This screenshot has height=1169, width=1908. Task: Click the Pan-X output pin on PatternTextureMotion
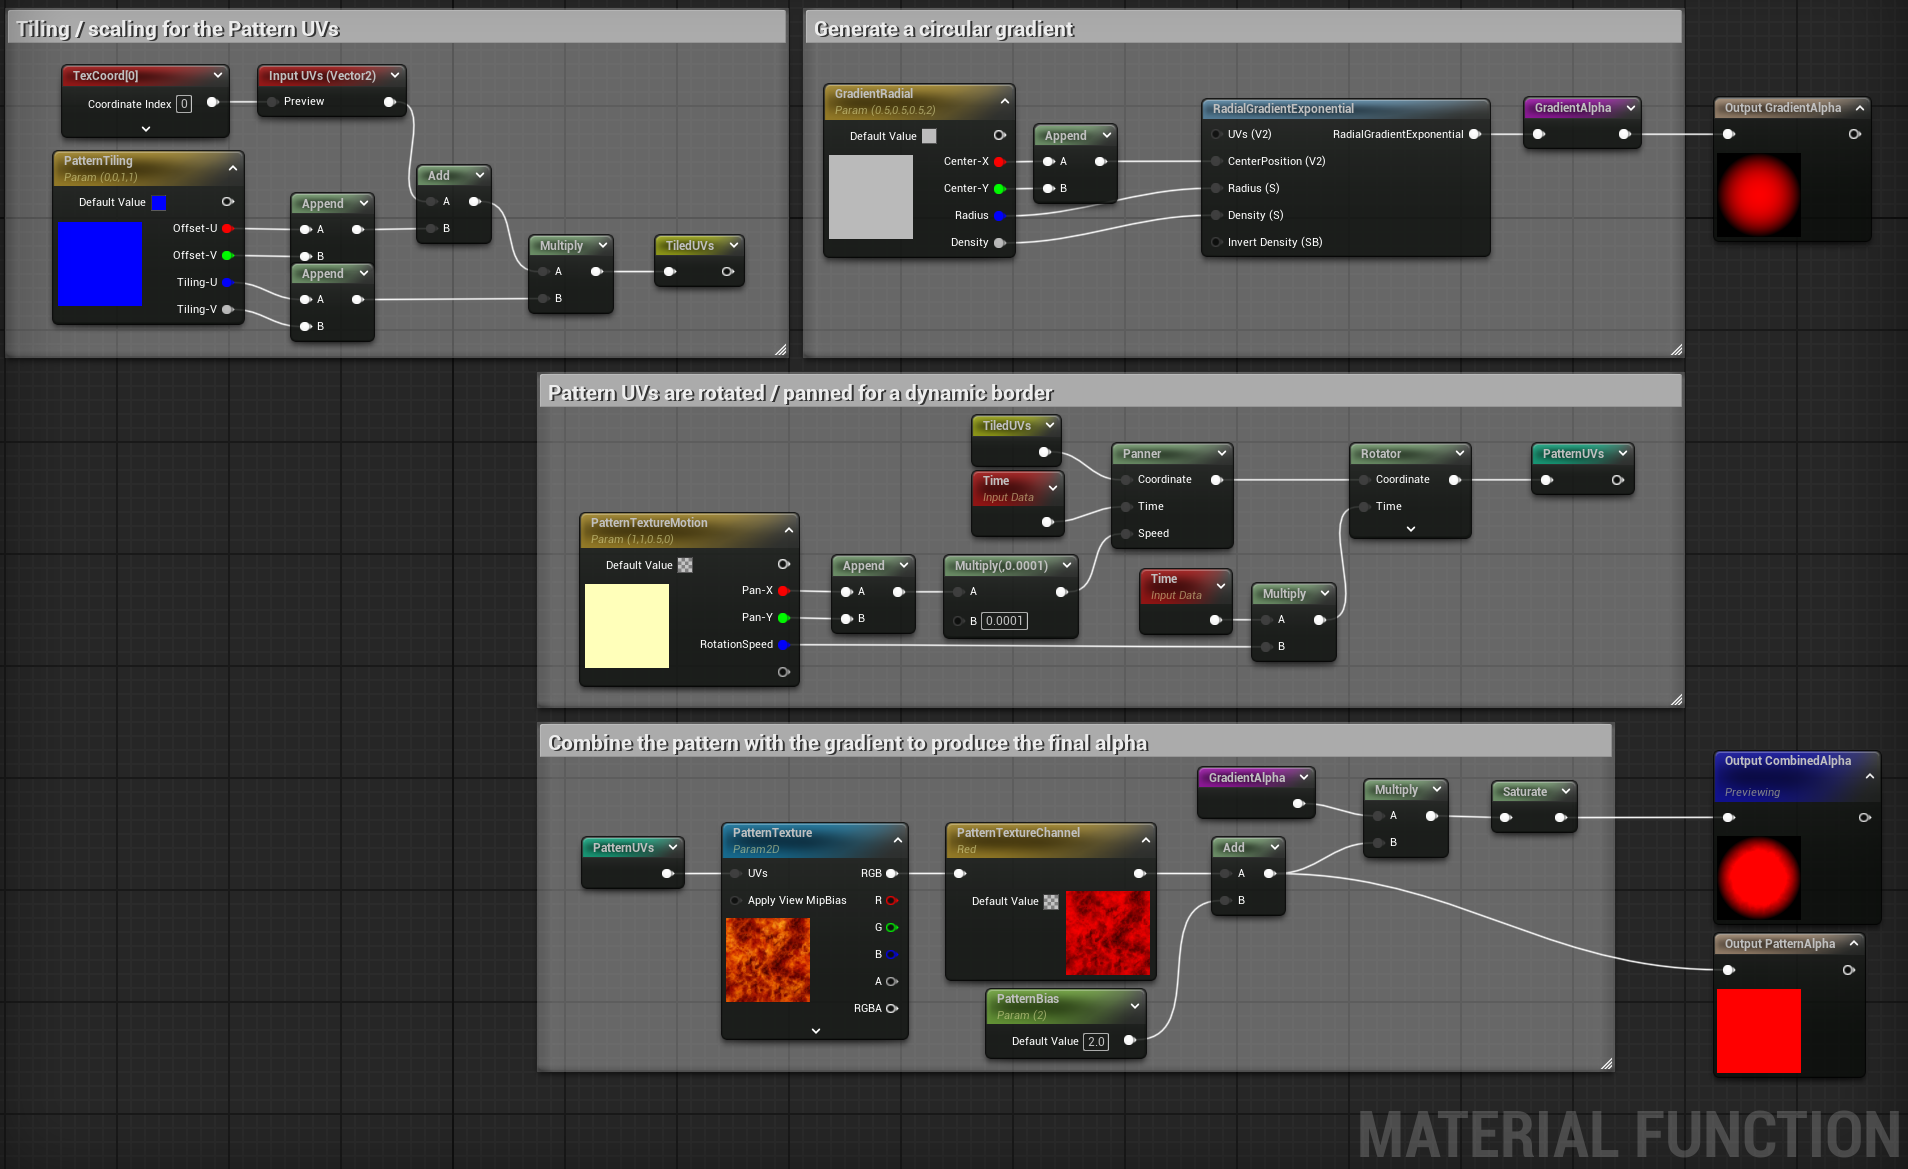click(x=784, y=591)
